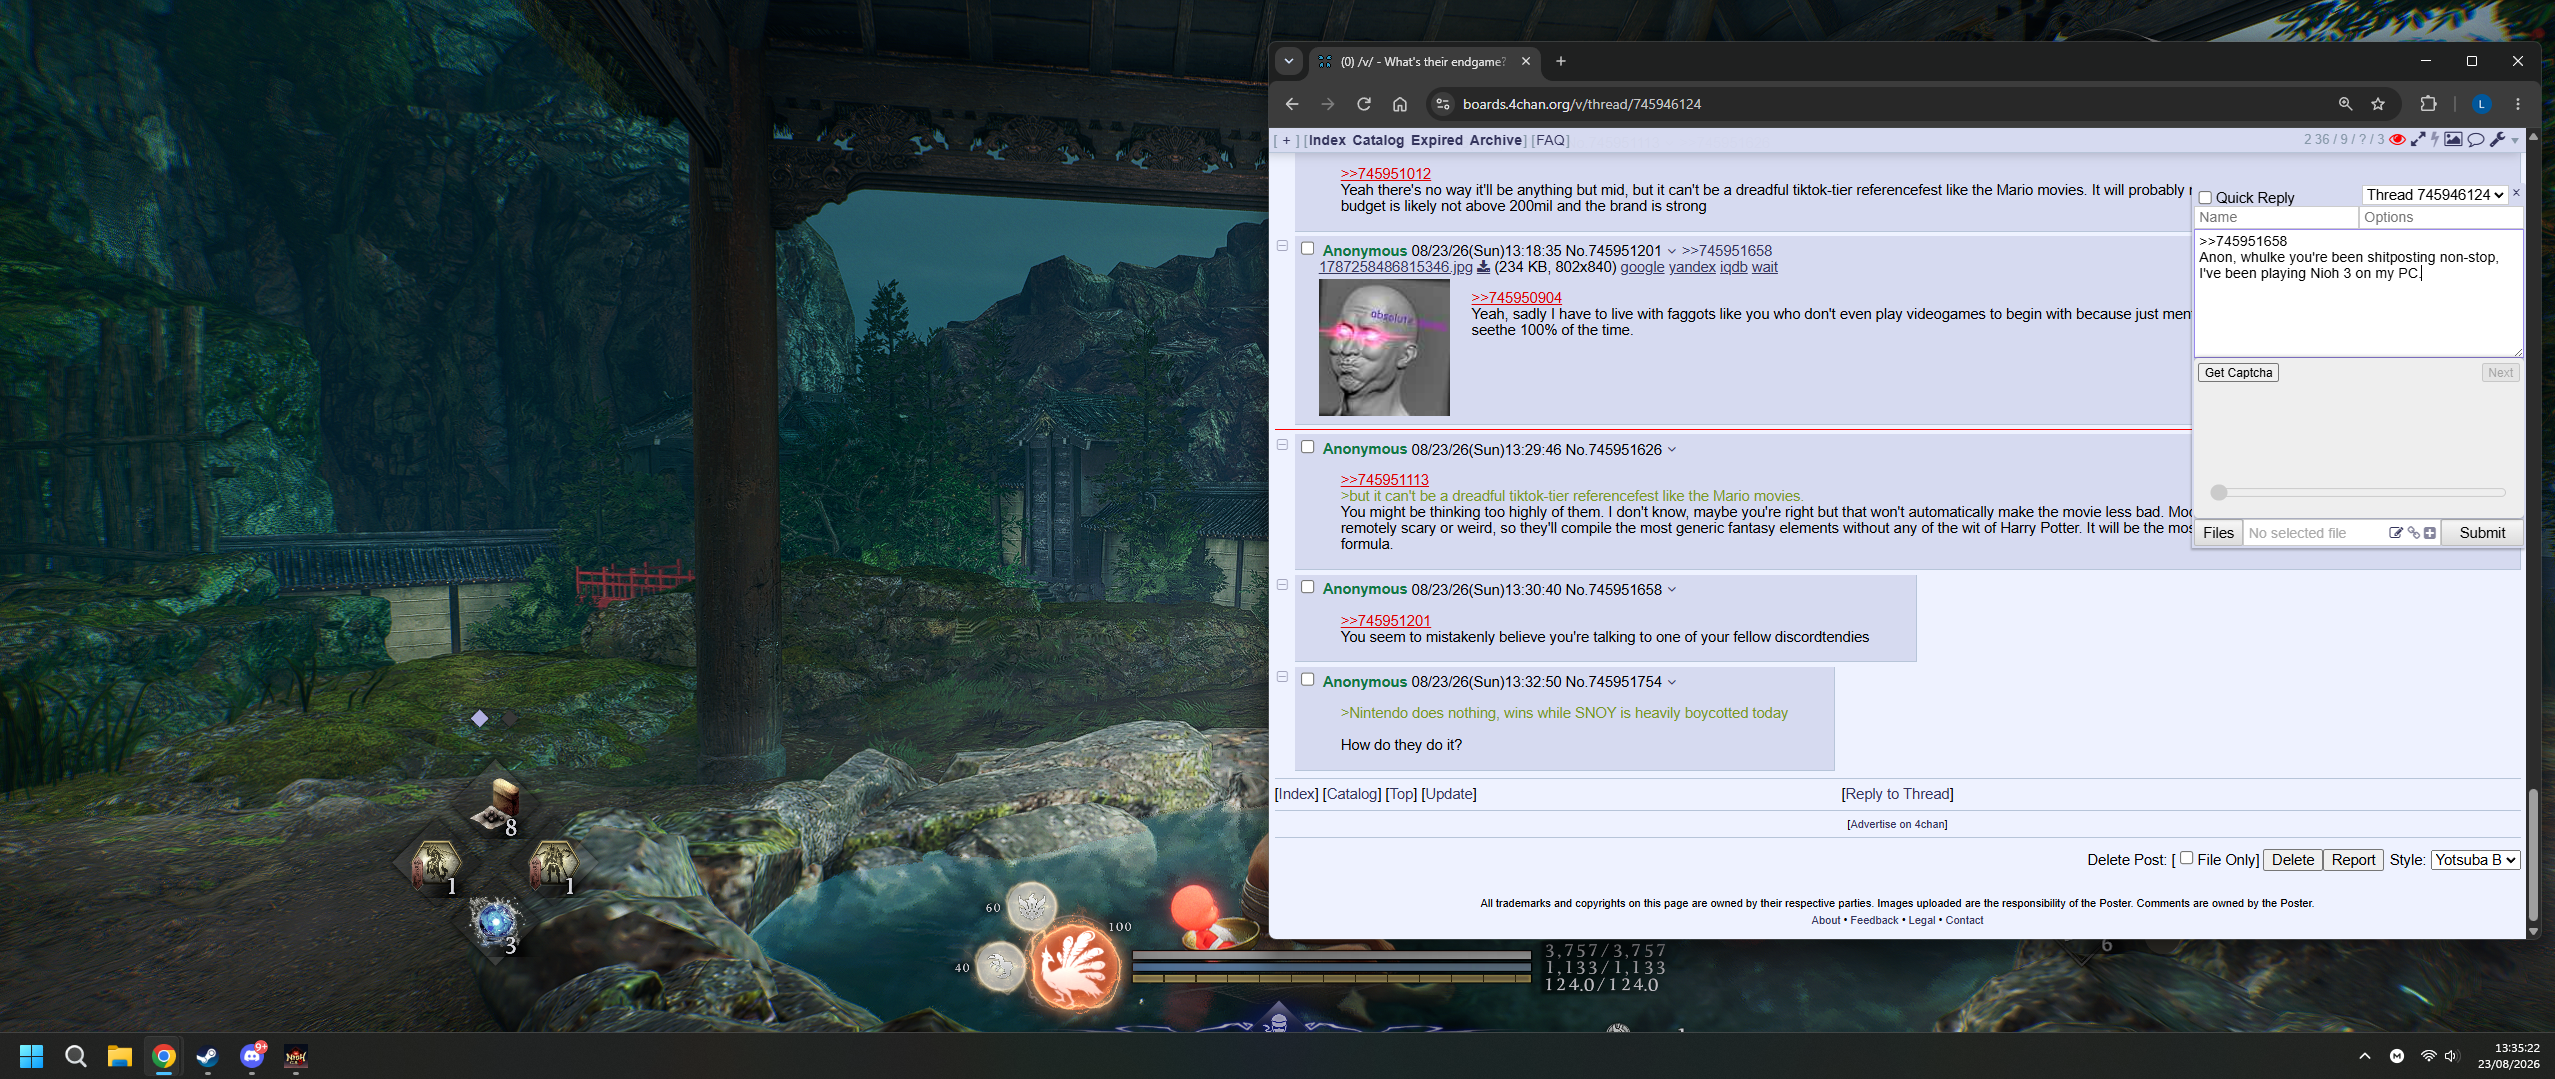Click the Get Captcha button
The image size is (2555, 1079).
[2238, 373]
